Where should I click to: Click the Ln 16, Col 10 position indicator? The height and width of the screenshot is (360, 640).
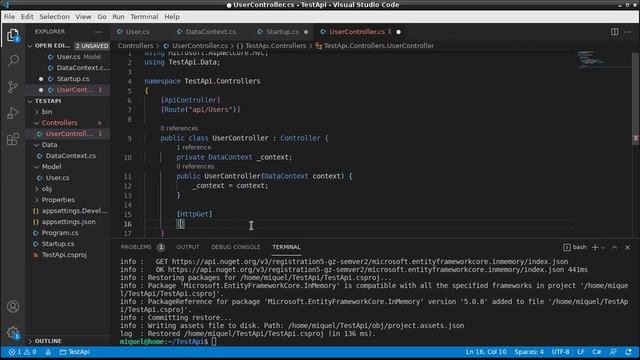pos(486,352)
